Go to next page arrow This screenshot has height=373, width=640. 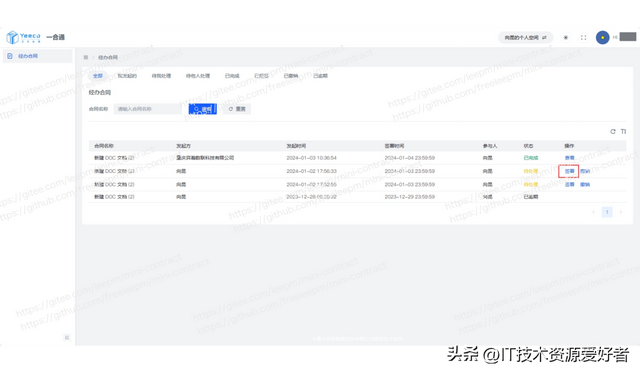tap(621, 212)
